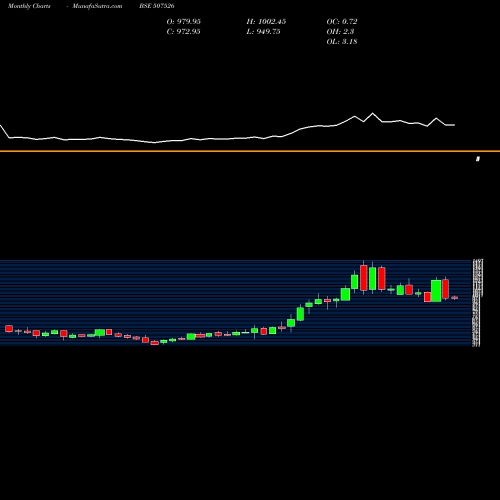Image resolution: width=500 pixels, height=500 pixels.
Task: Click the high value 'H: 1002.45'
Action: [x=266, y=22]
